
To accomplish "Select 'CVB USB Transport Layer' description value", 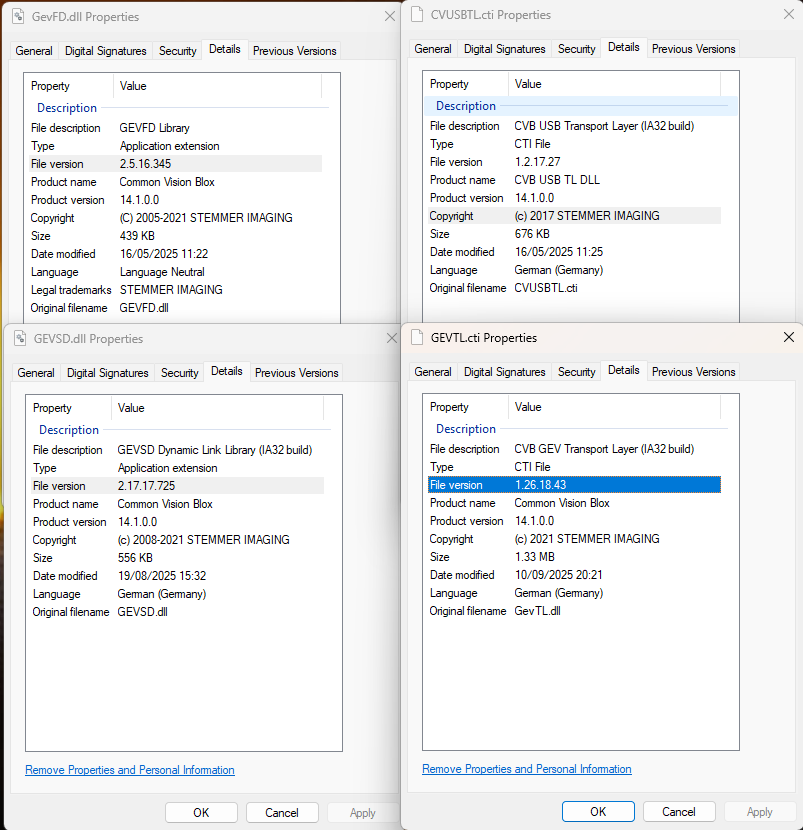I will point(604,125).
